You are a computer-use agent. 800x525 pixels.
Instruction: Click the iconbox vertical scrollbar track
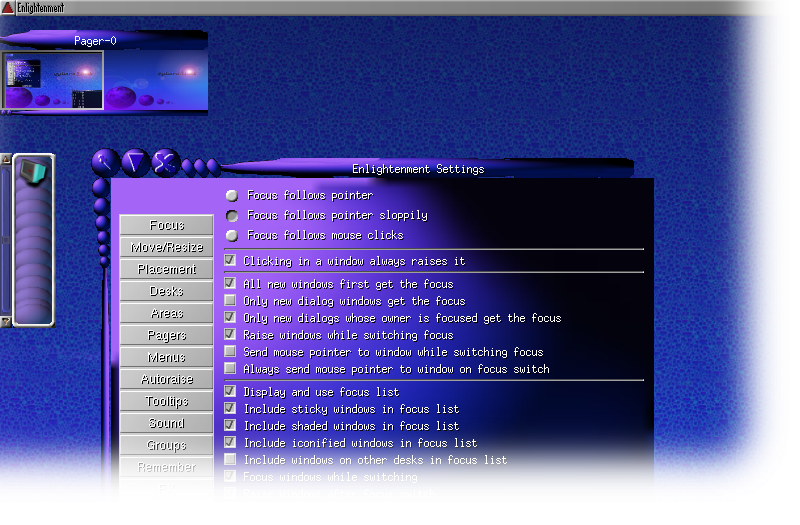(6, 240)
